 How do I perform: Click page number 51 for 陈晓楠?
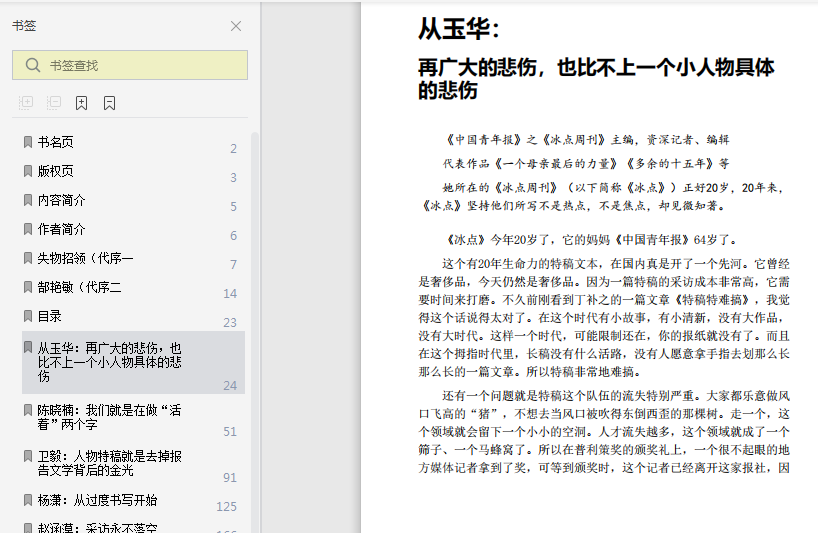click(x=230, y=432)
